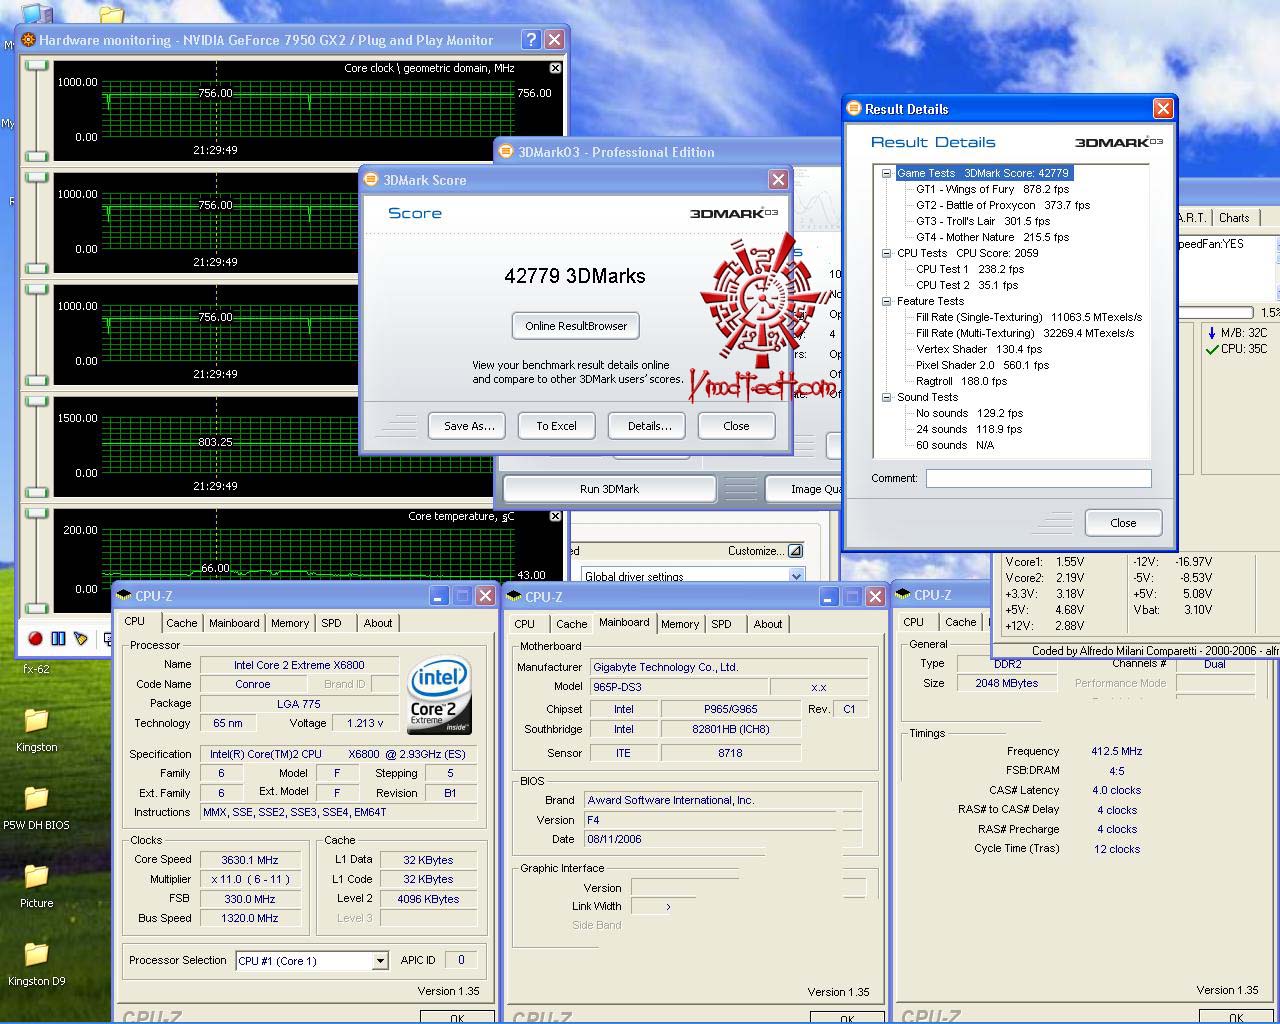Screen dimensions: 1280x1024
Task: Click the top slider handle of Core clock graph
Action: 36,65
